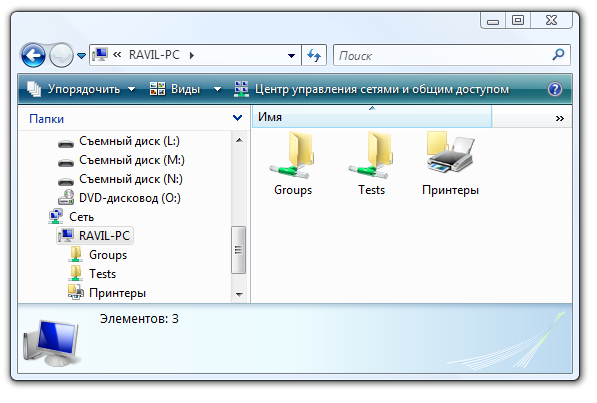This screenshot has width=597, height=403.
Task: Expand hidden columns with double chevron
Action: (x=559, y=118)
